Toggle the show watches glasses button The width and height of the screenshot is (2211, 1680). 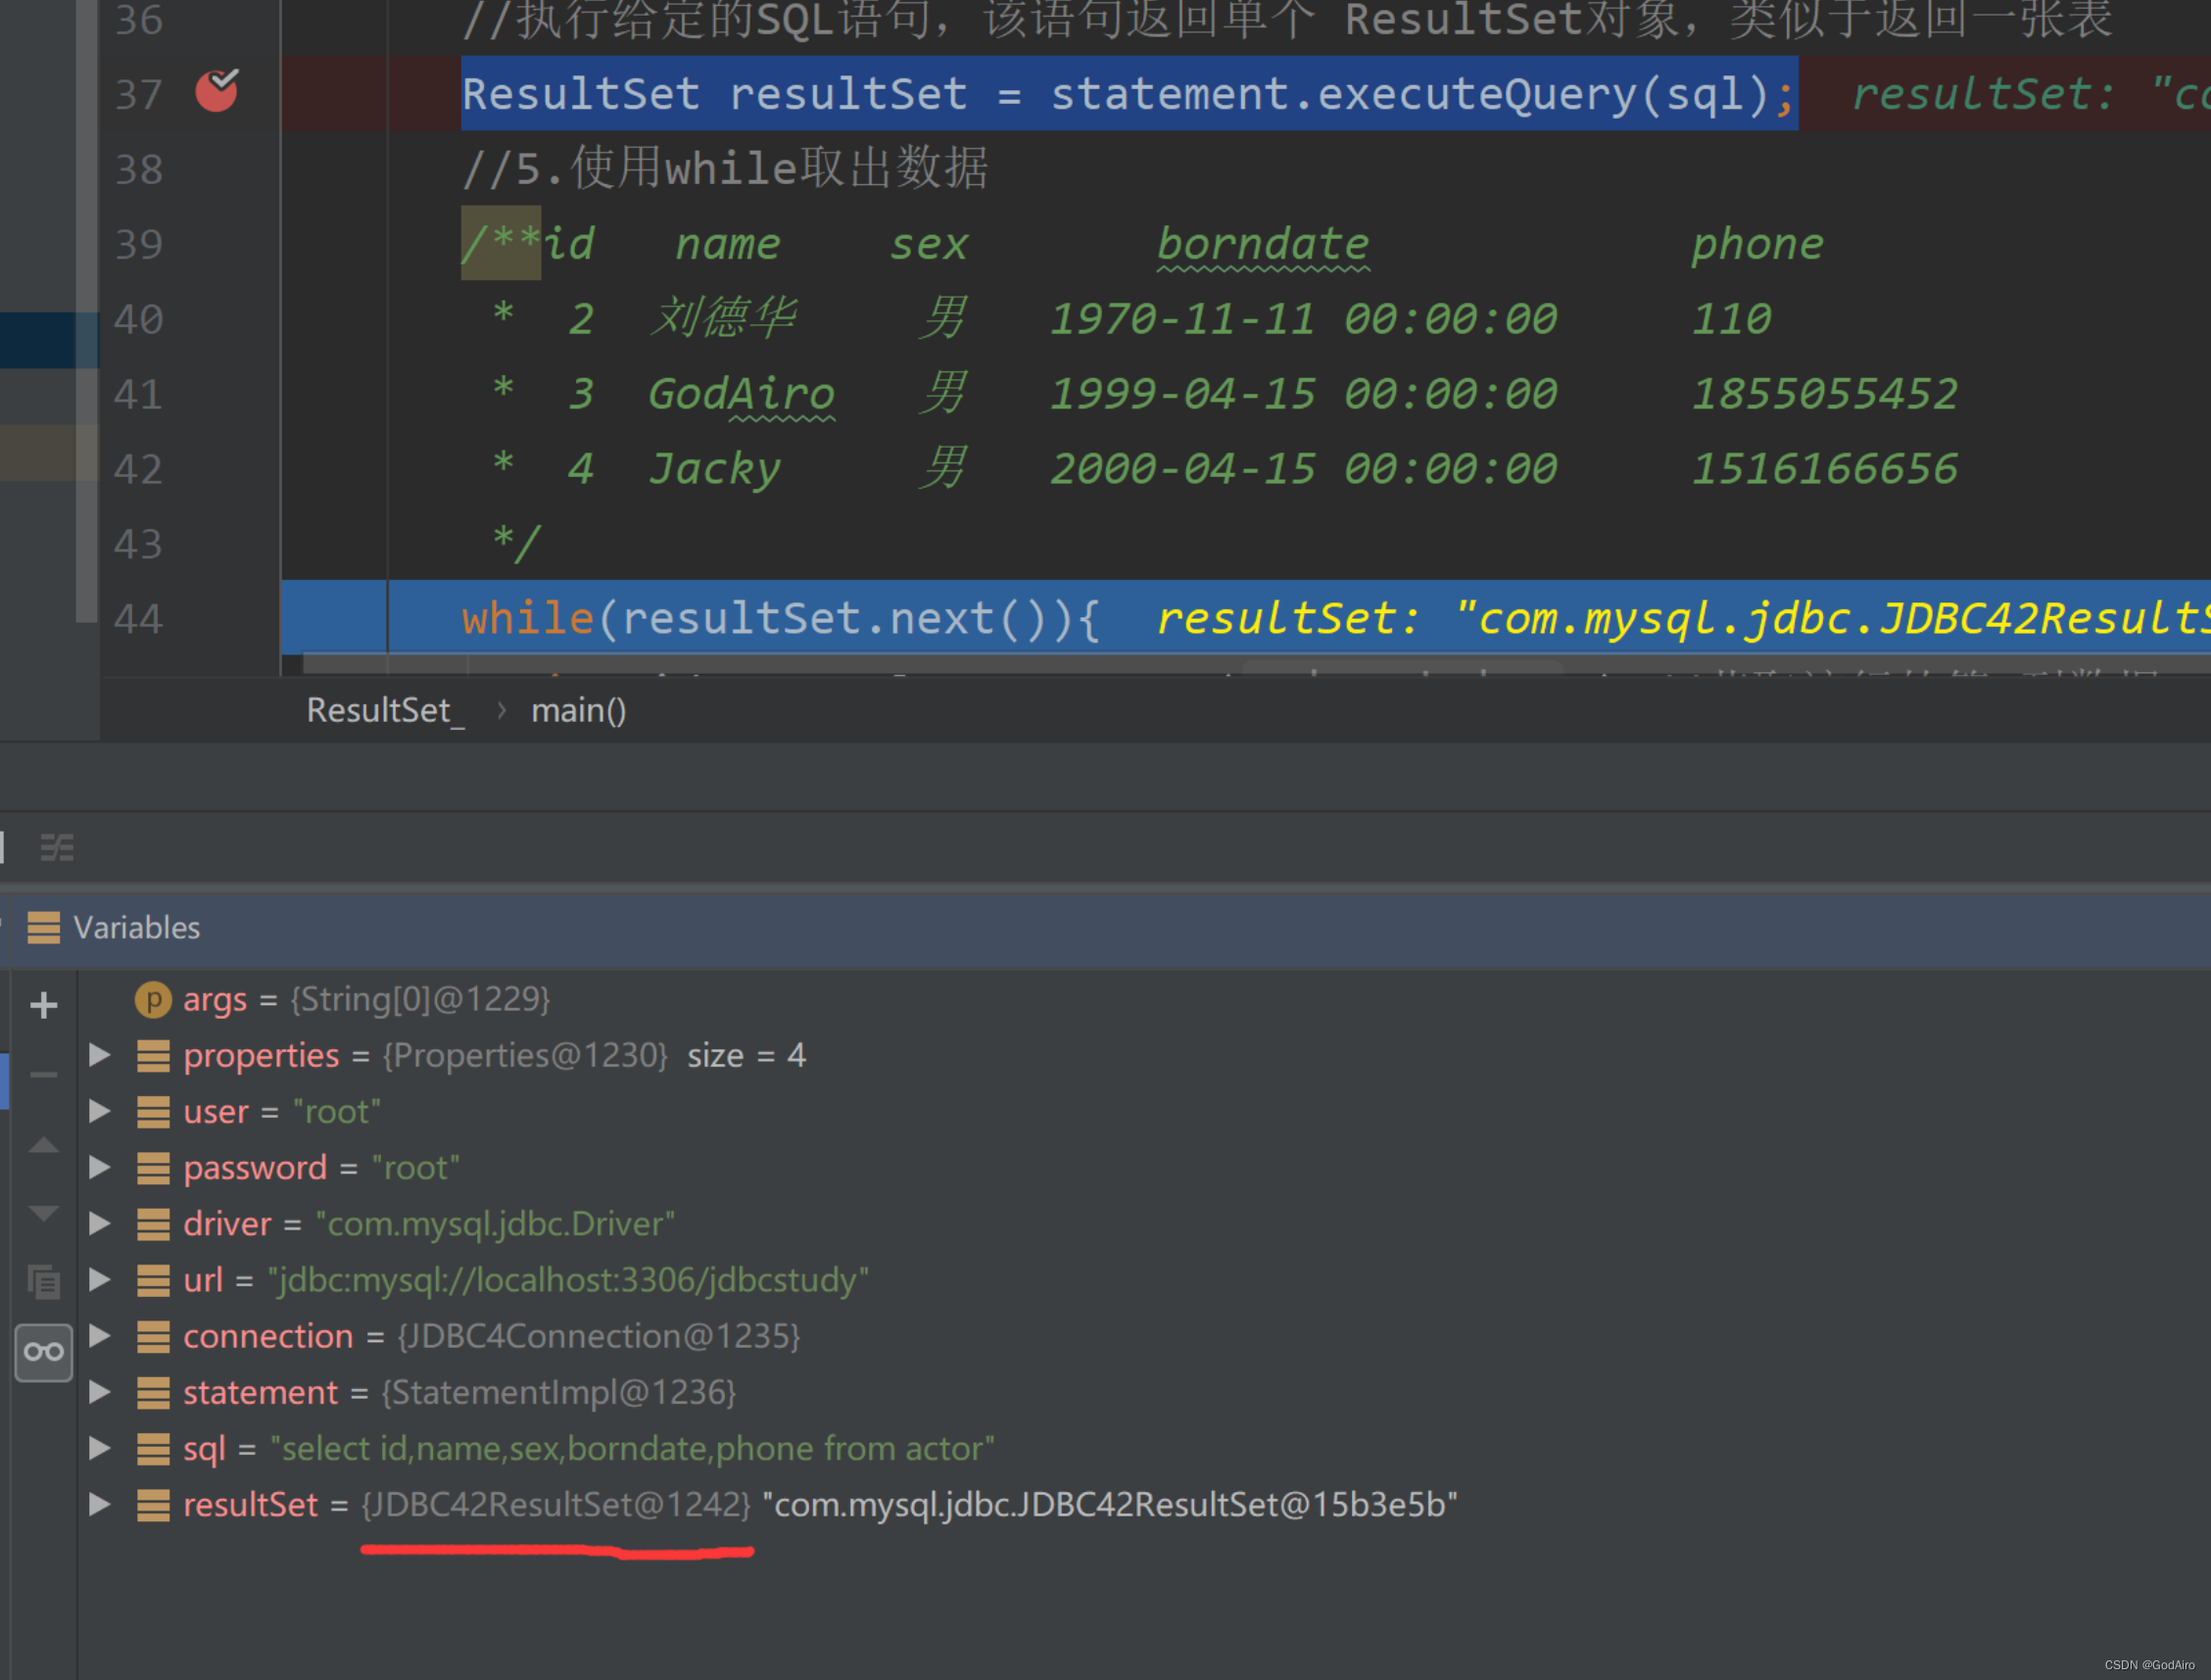43,1352
